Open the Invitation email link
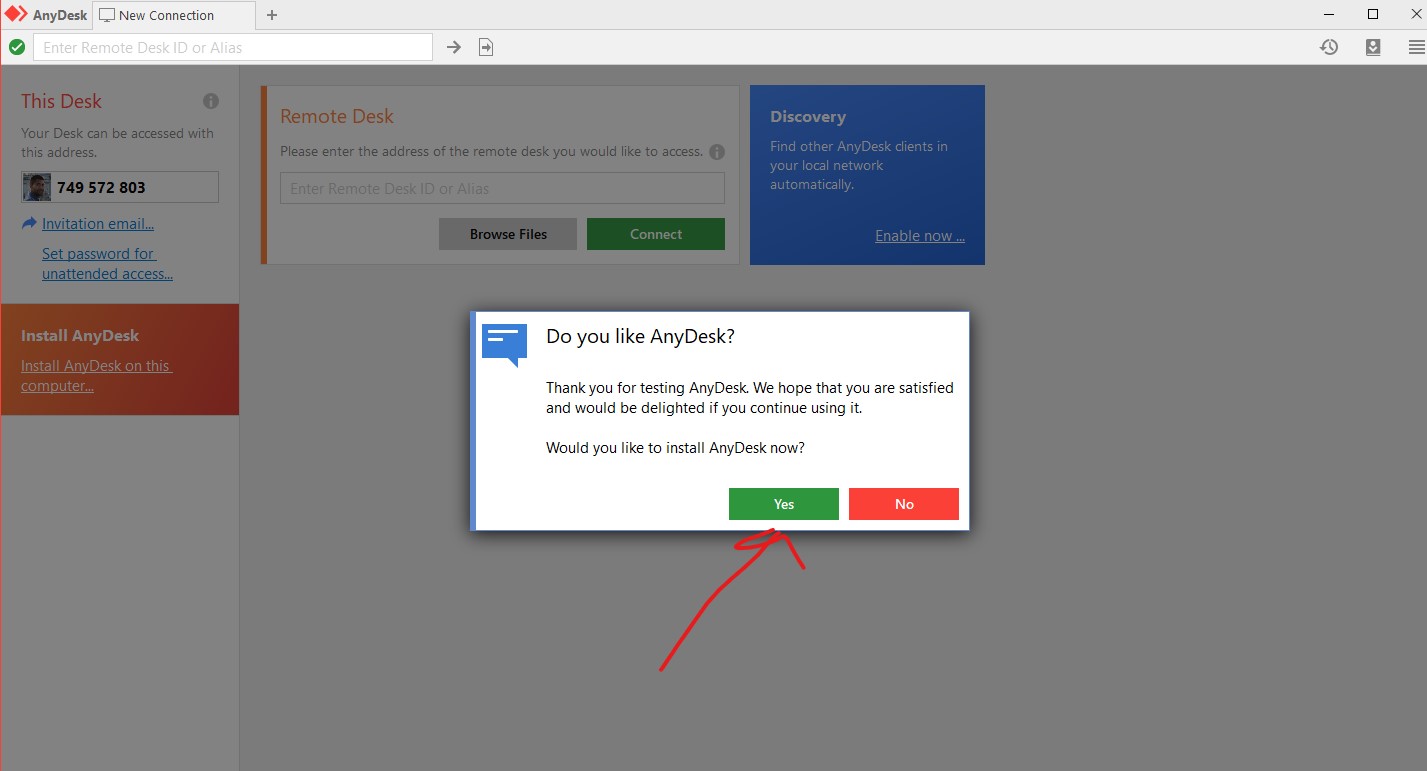 (x=97, y=224)
